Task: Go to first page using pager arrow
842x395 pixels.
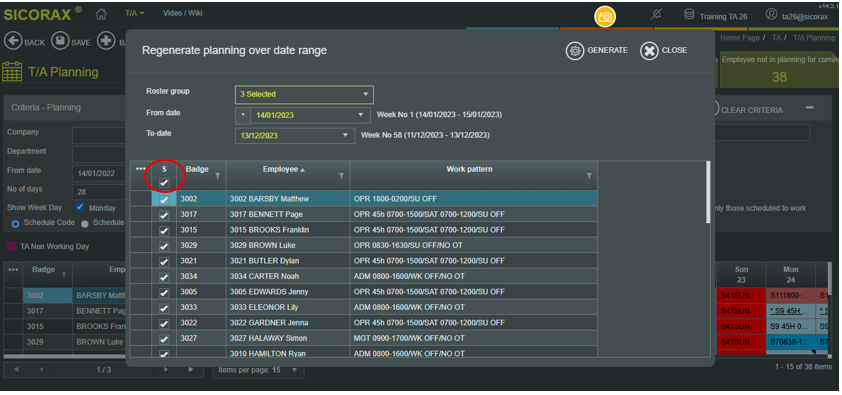Action: [x=16, y=370]
